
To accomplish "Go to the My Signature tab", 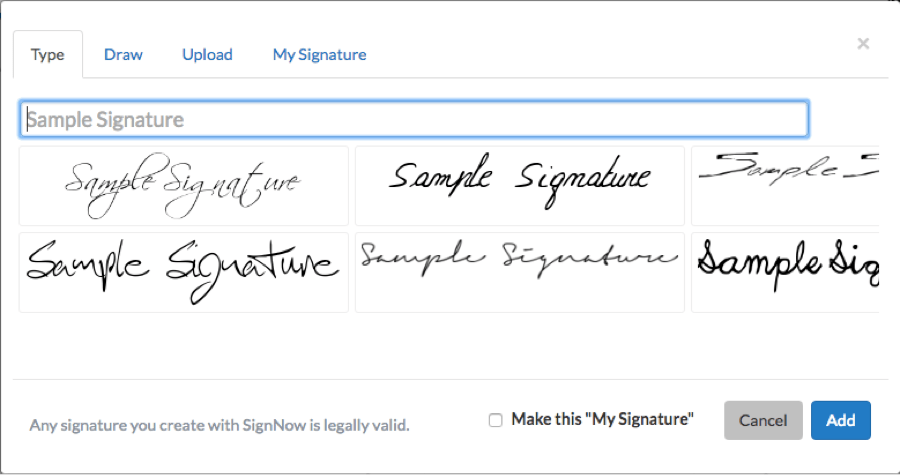I will (319, 55).
